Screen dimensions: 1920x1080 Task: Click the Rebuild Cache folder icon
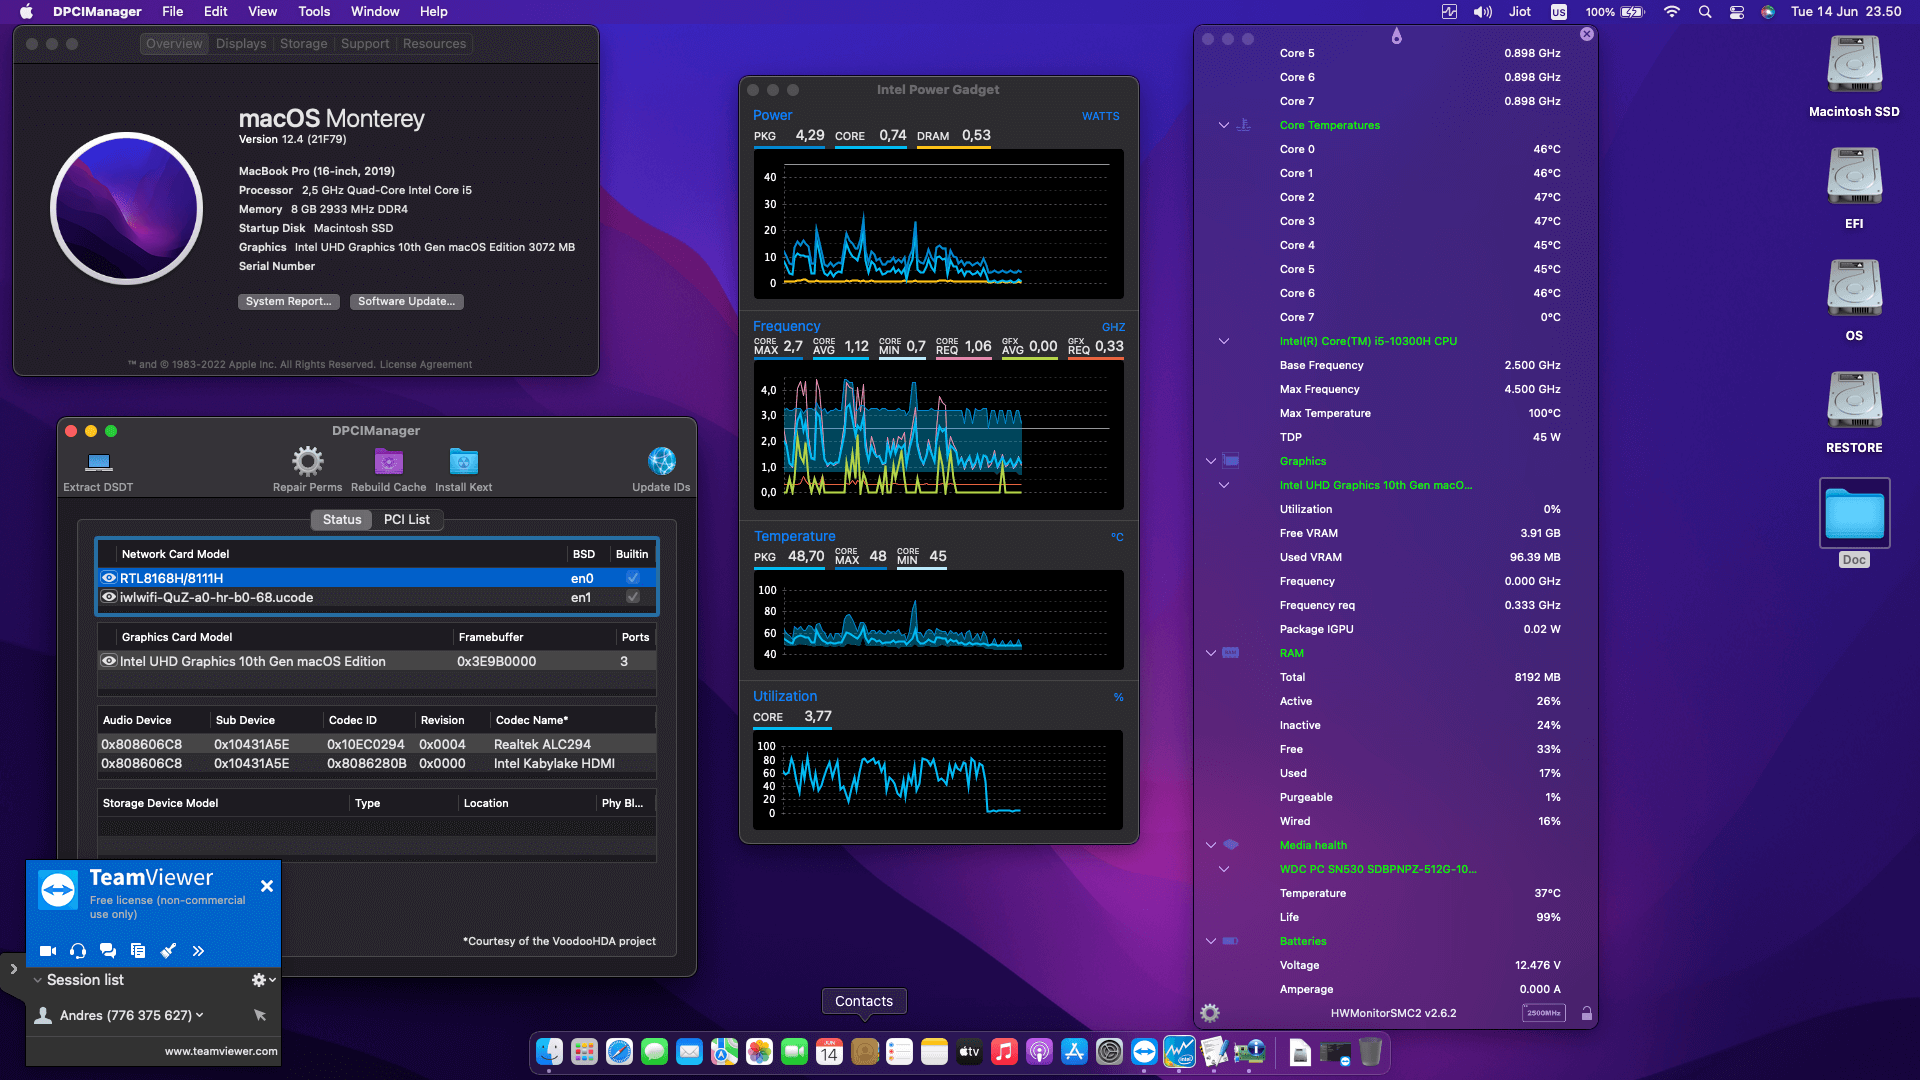pos(388,461)
